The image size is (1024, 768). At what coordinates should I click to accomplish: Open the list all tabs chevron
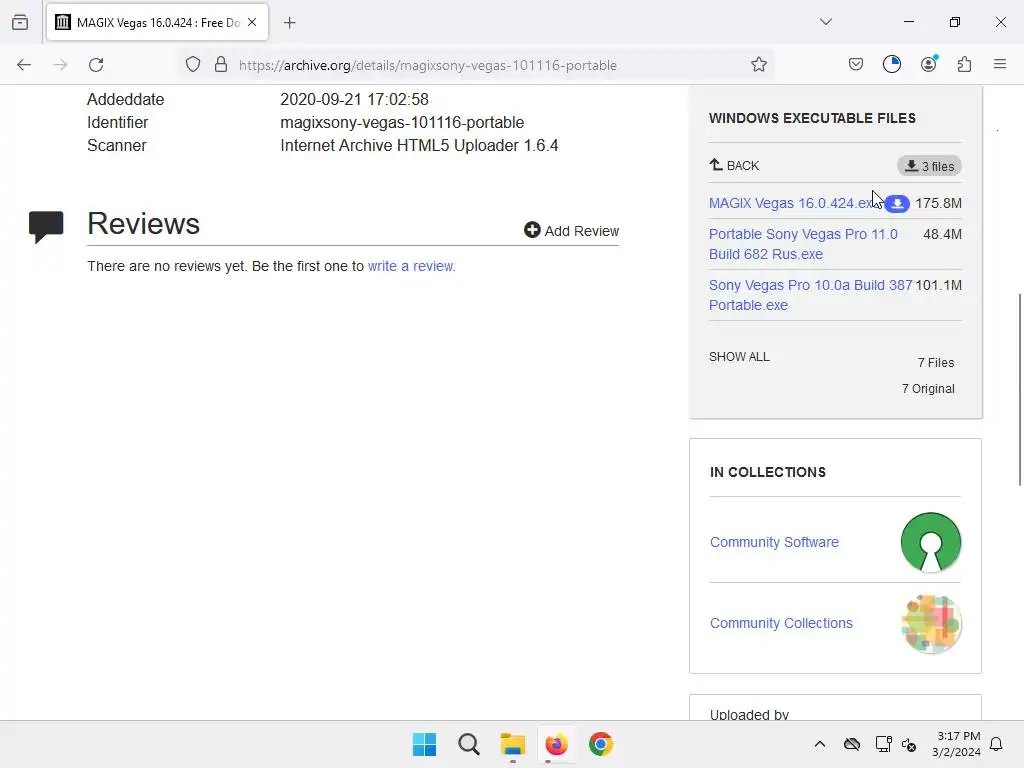coord(826,22)
